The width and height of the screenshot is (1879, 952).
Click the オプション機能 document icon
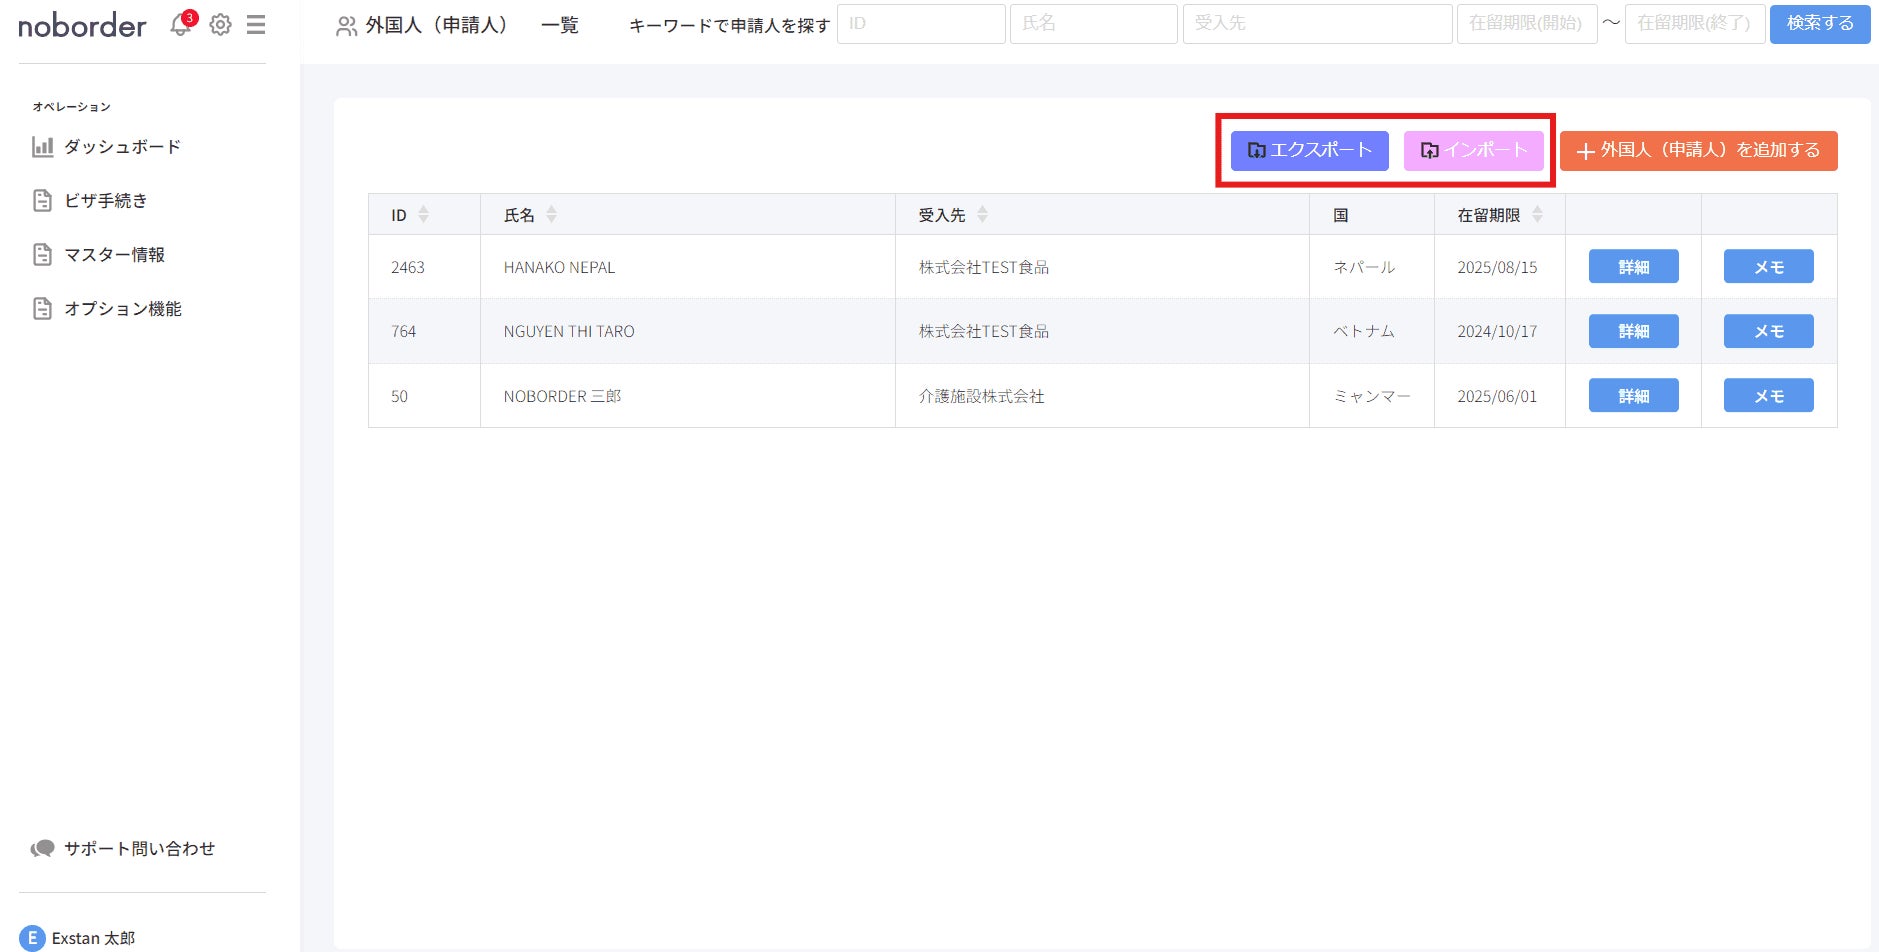tap(42, 309)
